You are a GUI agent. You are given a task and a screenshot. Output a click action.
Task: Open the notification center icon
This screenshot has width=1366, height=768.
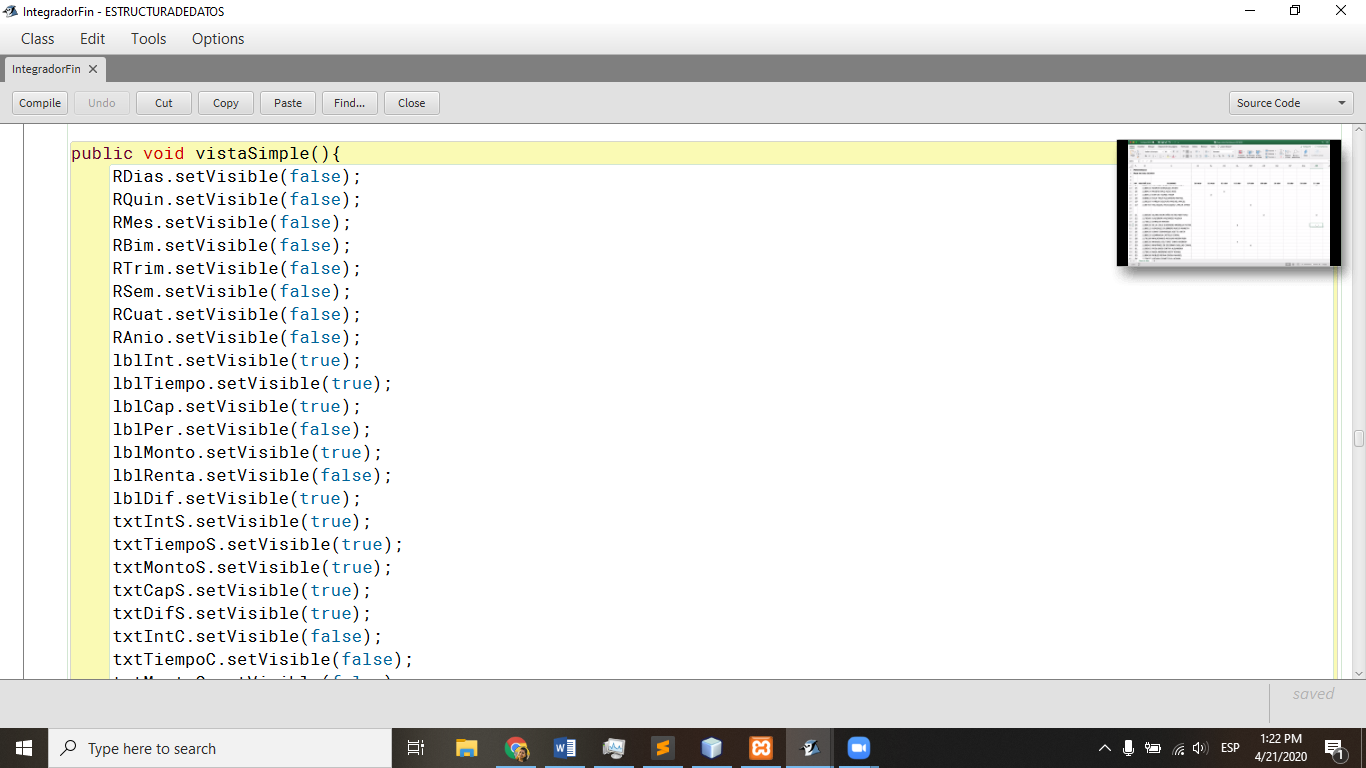(x=1334, y=748)
